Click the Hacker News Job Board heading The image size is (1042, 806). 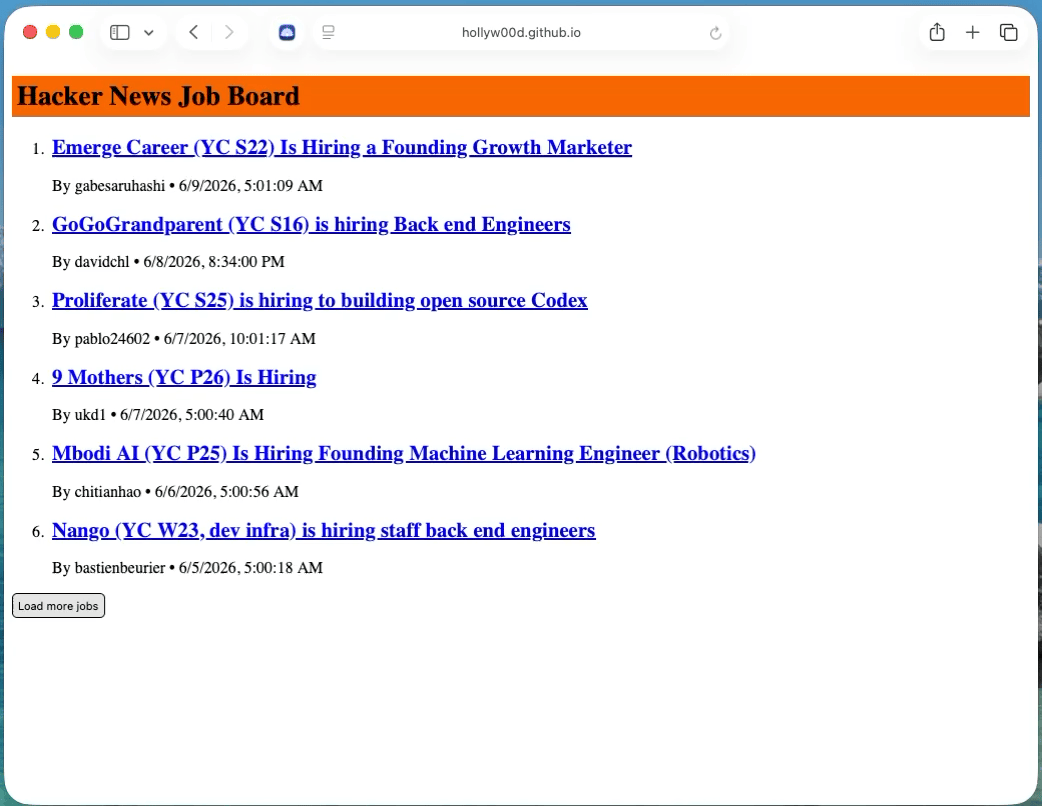[x=158, y=96]
